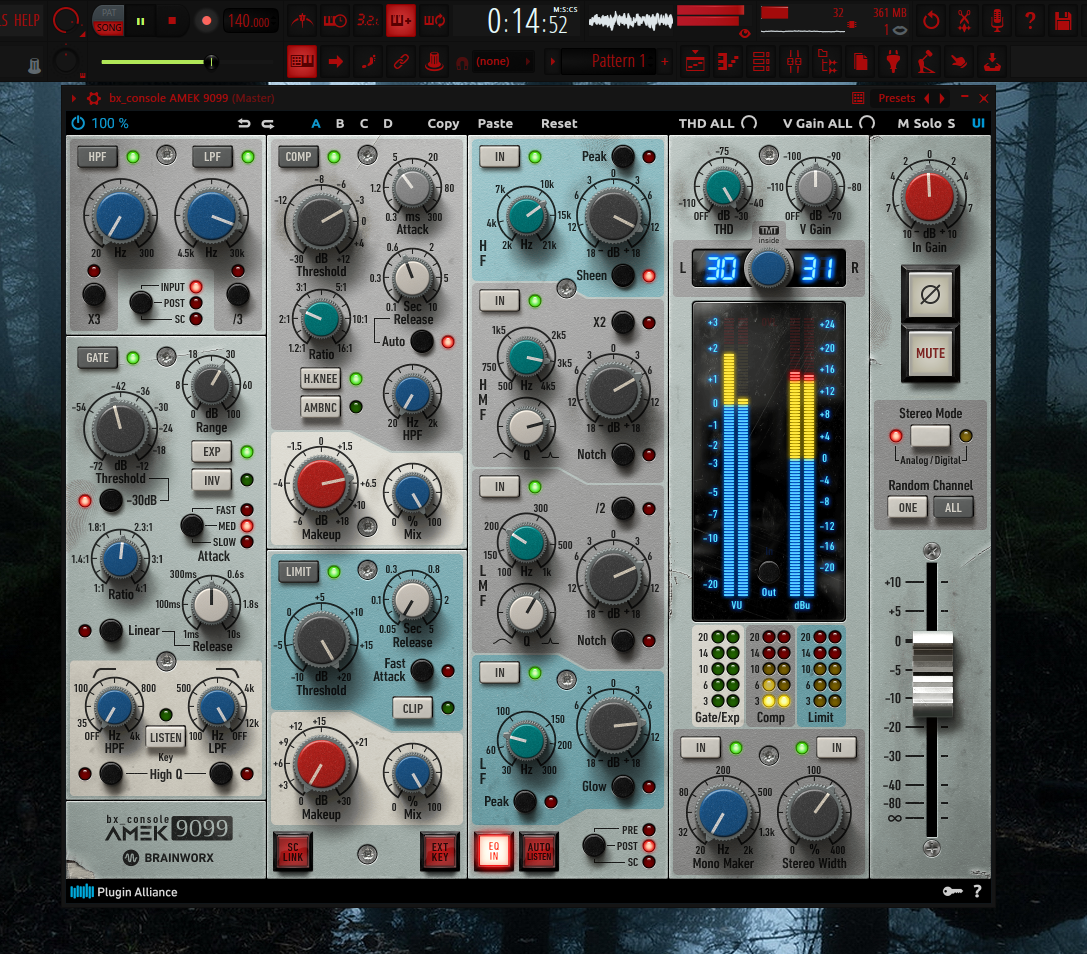This screenshot has height=954, width=1087.
Task: Click Random Channel ALL button
Action: pos(953,508)
